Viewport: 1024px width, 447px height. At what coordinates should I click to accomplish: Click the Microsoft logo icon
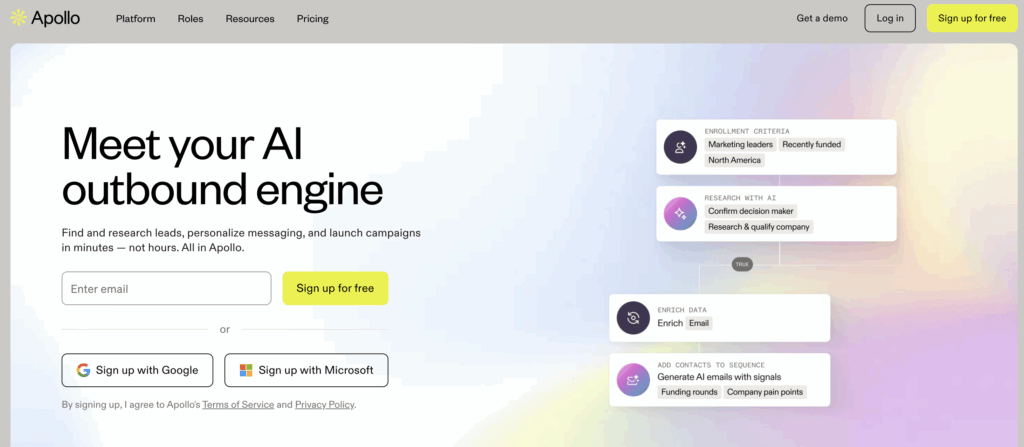(x=246, y=371)
